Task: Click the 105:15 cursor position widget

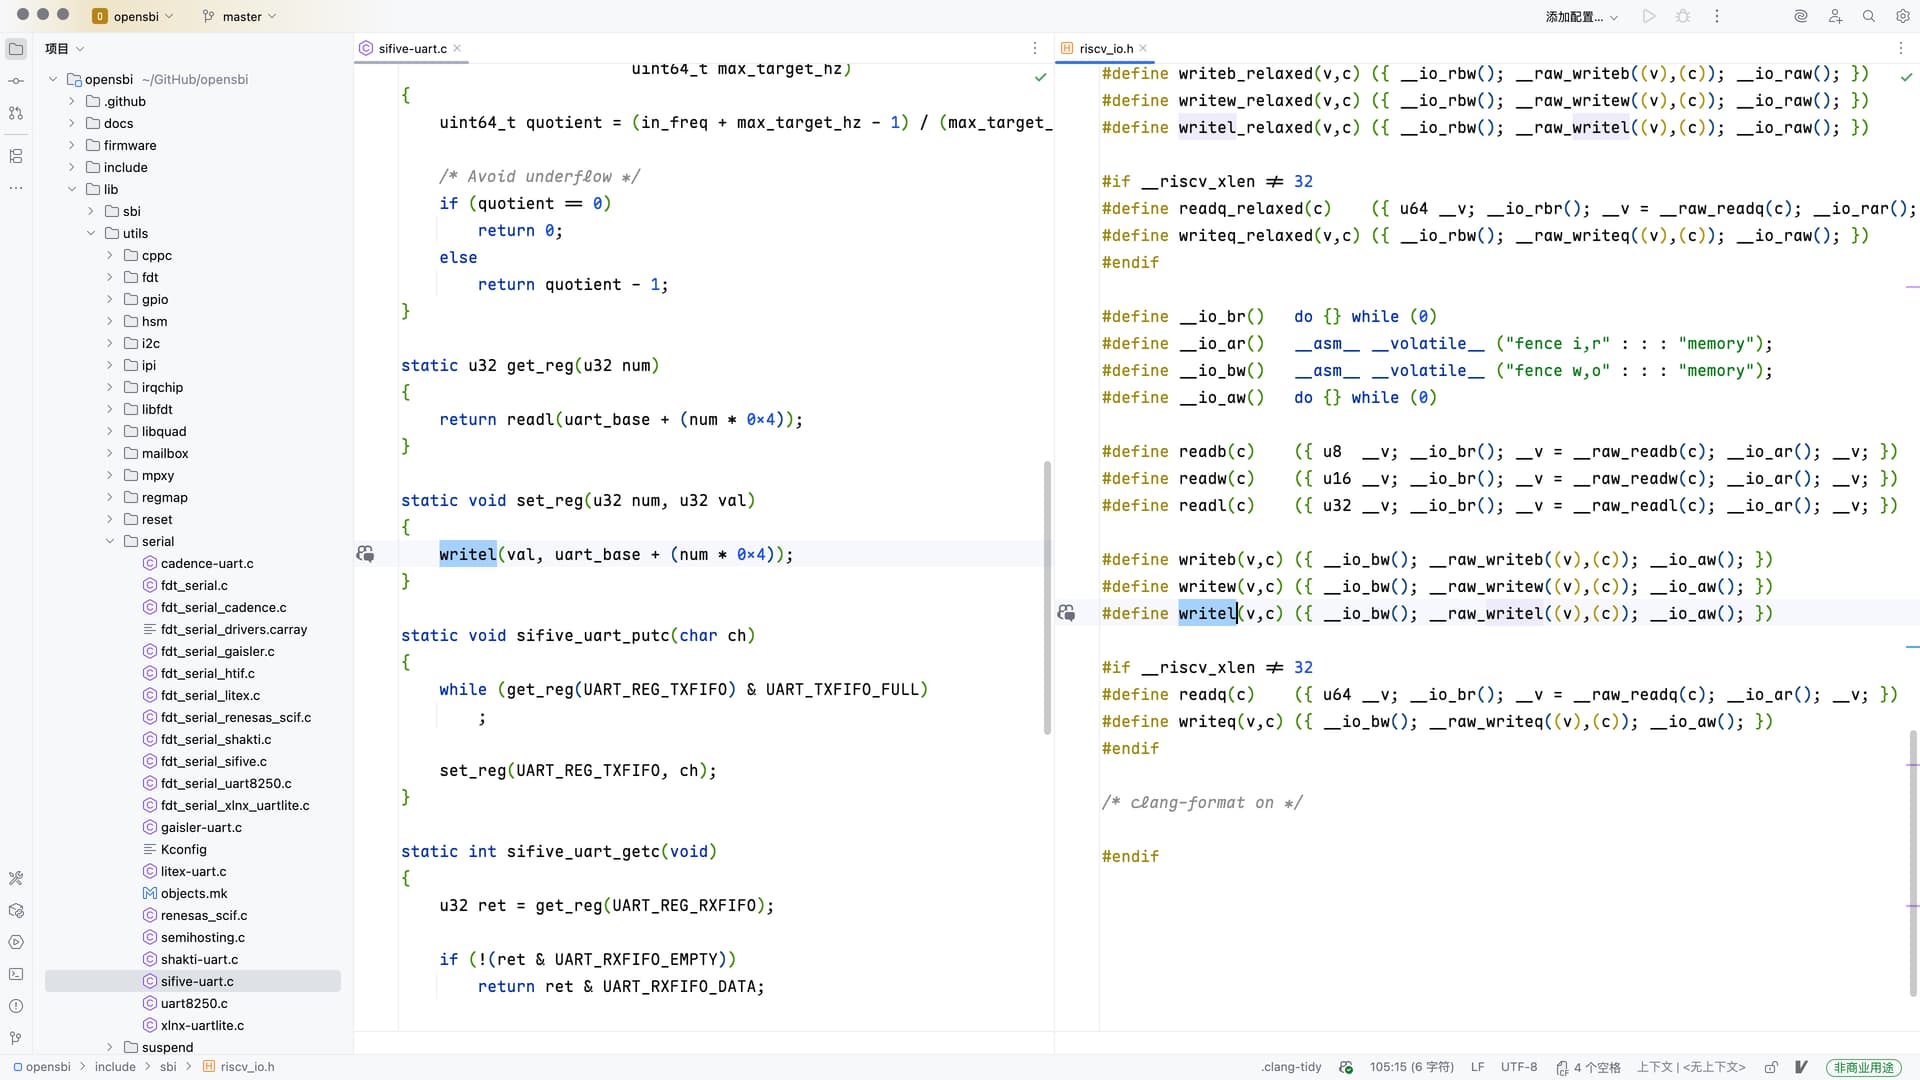Action: coord(1411,1067)
